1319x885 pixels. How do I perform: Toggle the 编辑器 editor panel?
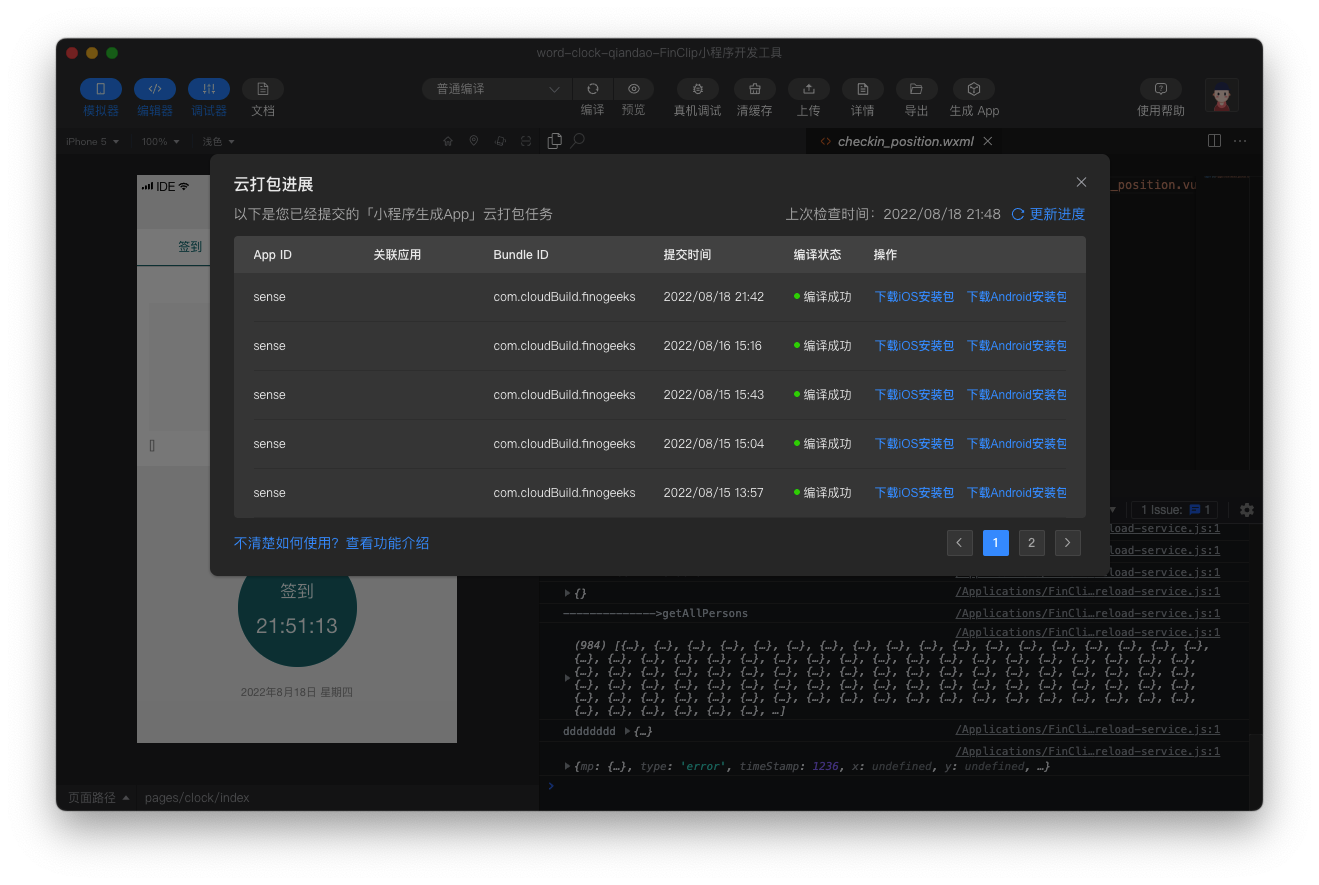click(155, 89)
